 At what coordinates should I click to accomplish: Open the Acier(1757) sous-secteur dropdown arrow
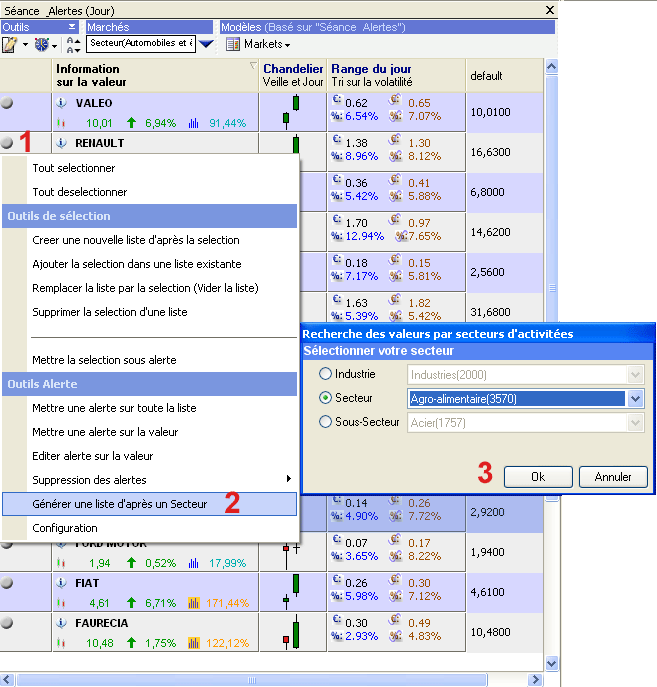click(636, 423)
